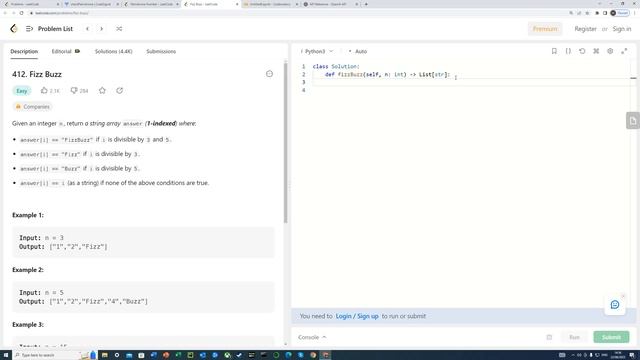640x360 pixels.
Task: Open the Submissions tab
Action: click(161, 51)
